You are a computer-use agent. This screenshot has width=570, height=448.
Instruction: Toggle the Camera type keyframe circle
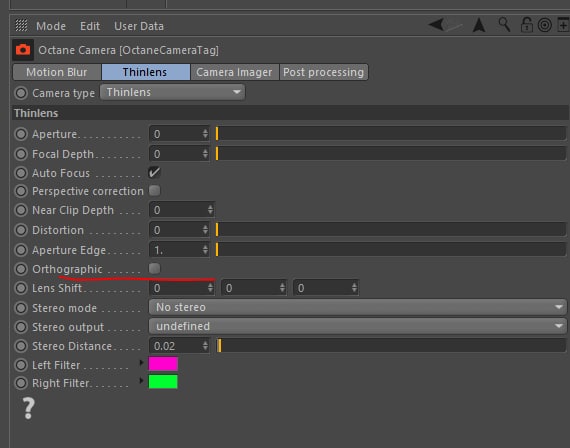pos(21,93)
